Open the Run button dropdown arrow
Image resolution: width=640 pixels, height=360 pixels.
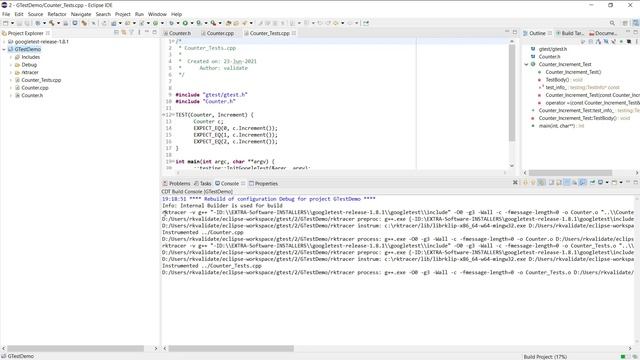(x=191, y=23)
